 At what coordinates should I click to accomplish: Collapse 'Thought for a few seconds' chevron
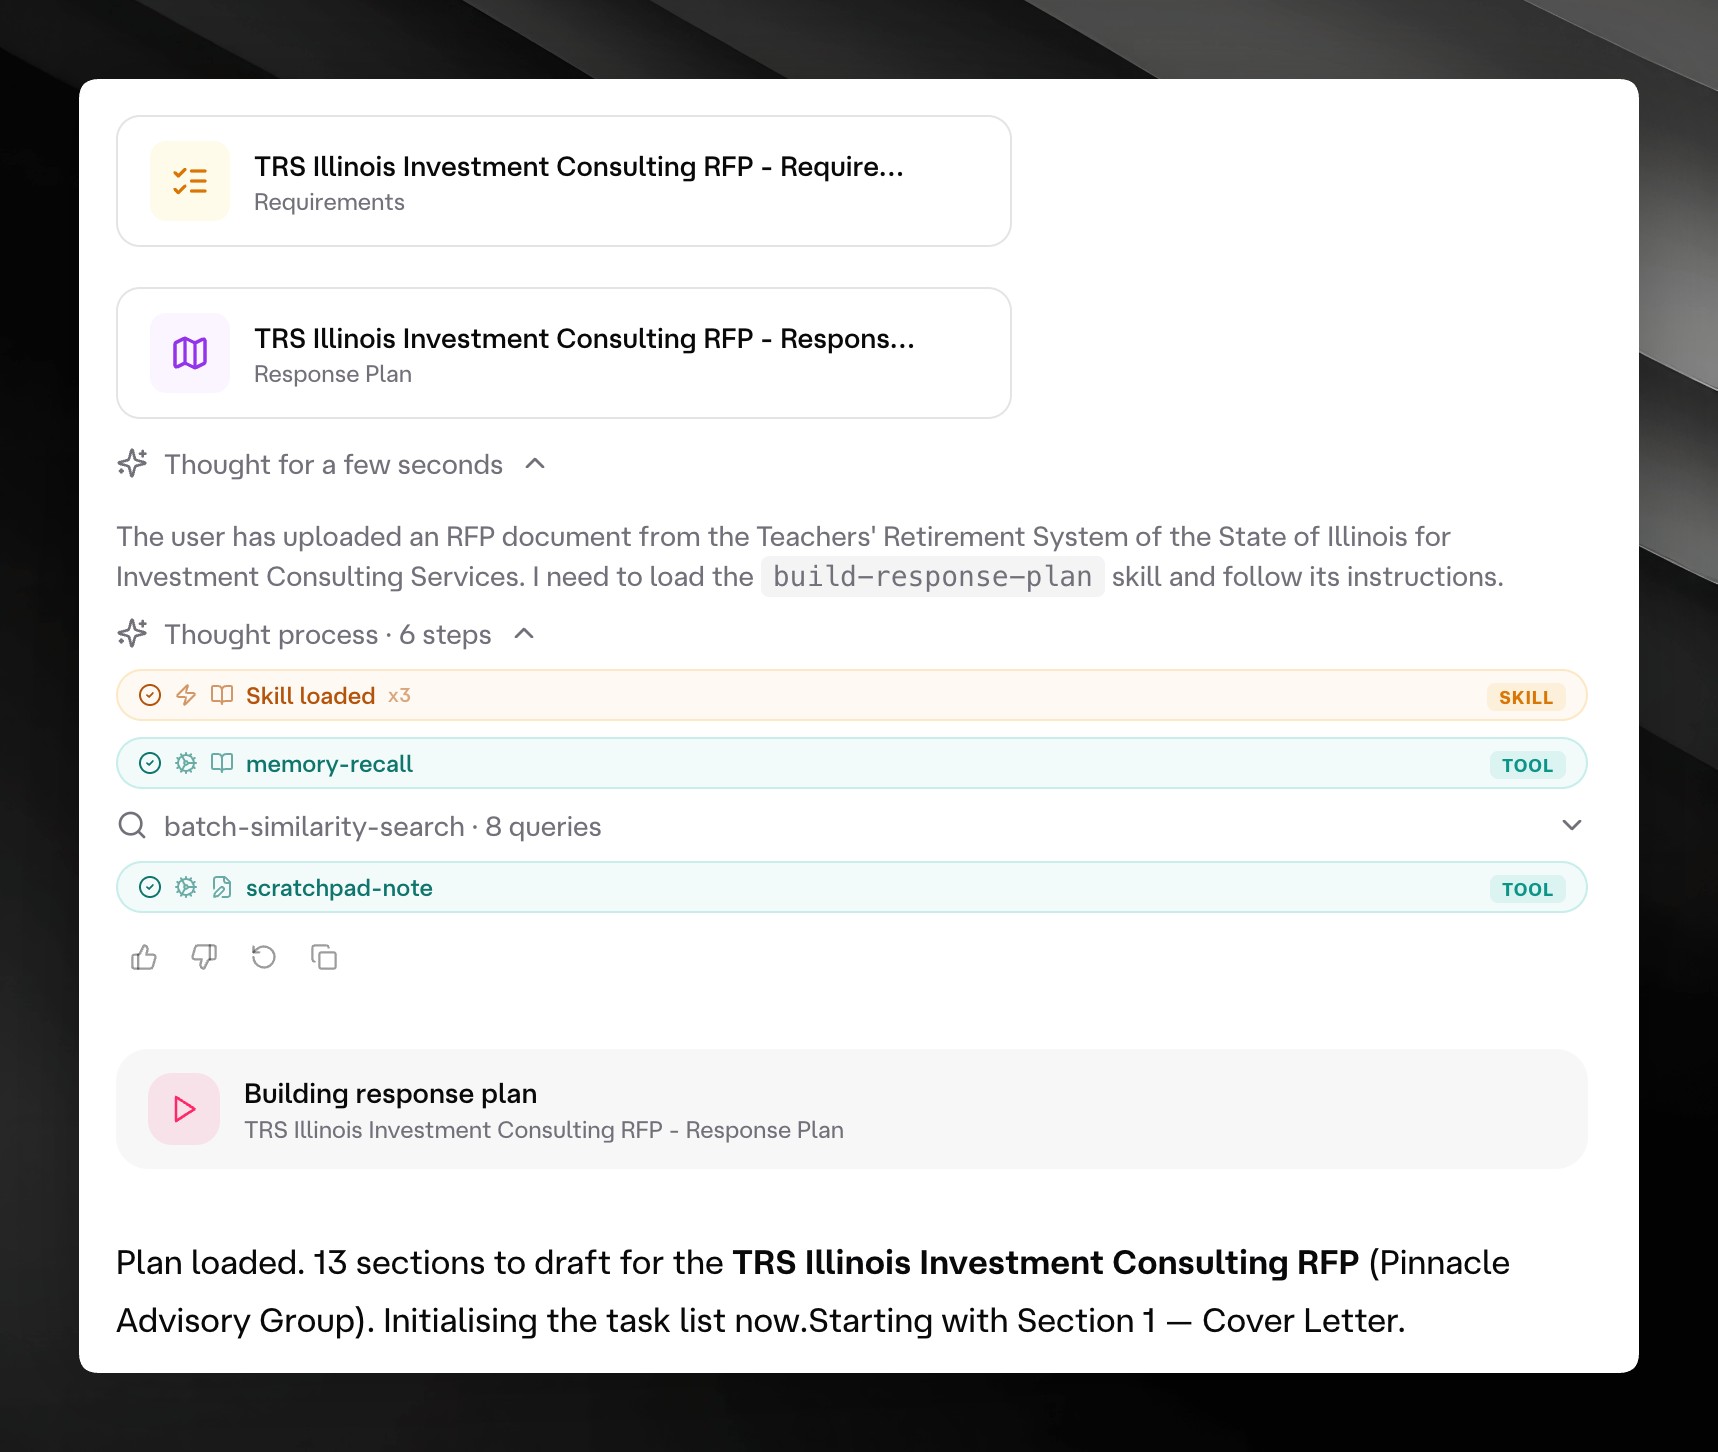click(535, 464)
